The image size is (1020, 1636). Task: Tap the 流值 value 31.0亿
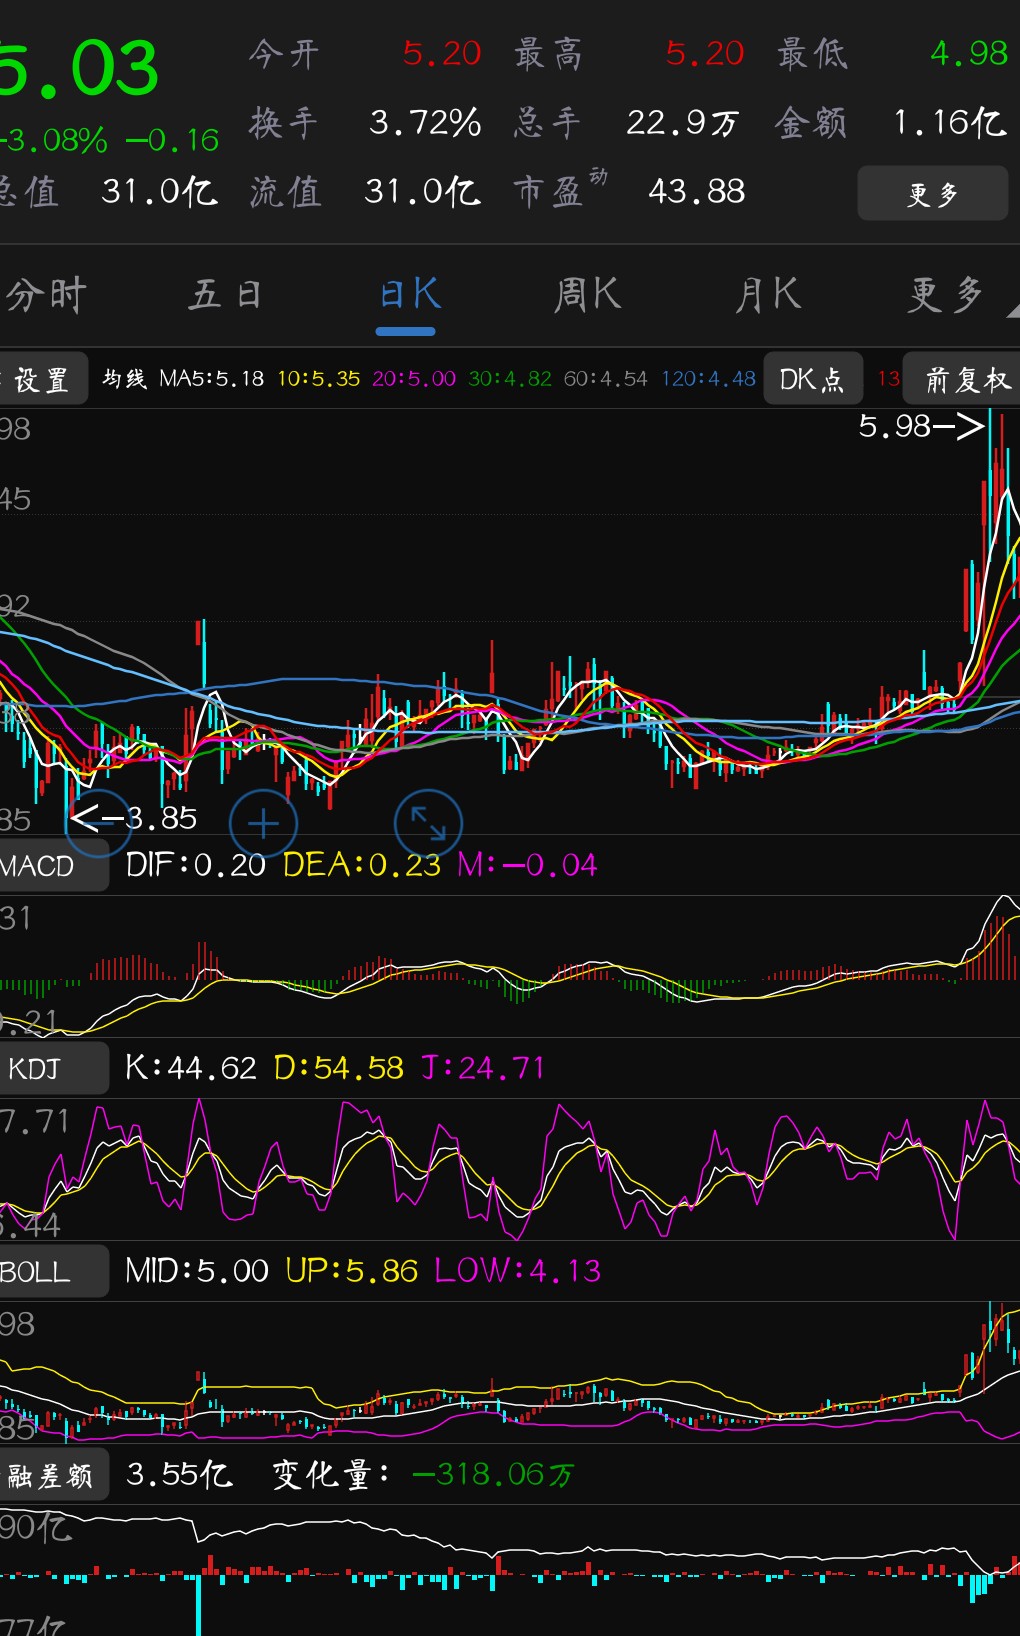[x=423, y=191]
